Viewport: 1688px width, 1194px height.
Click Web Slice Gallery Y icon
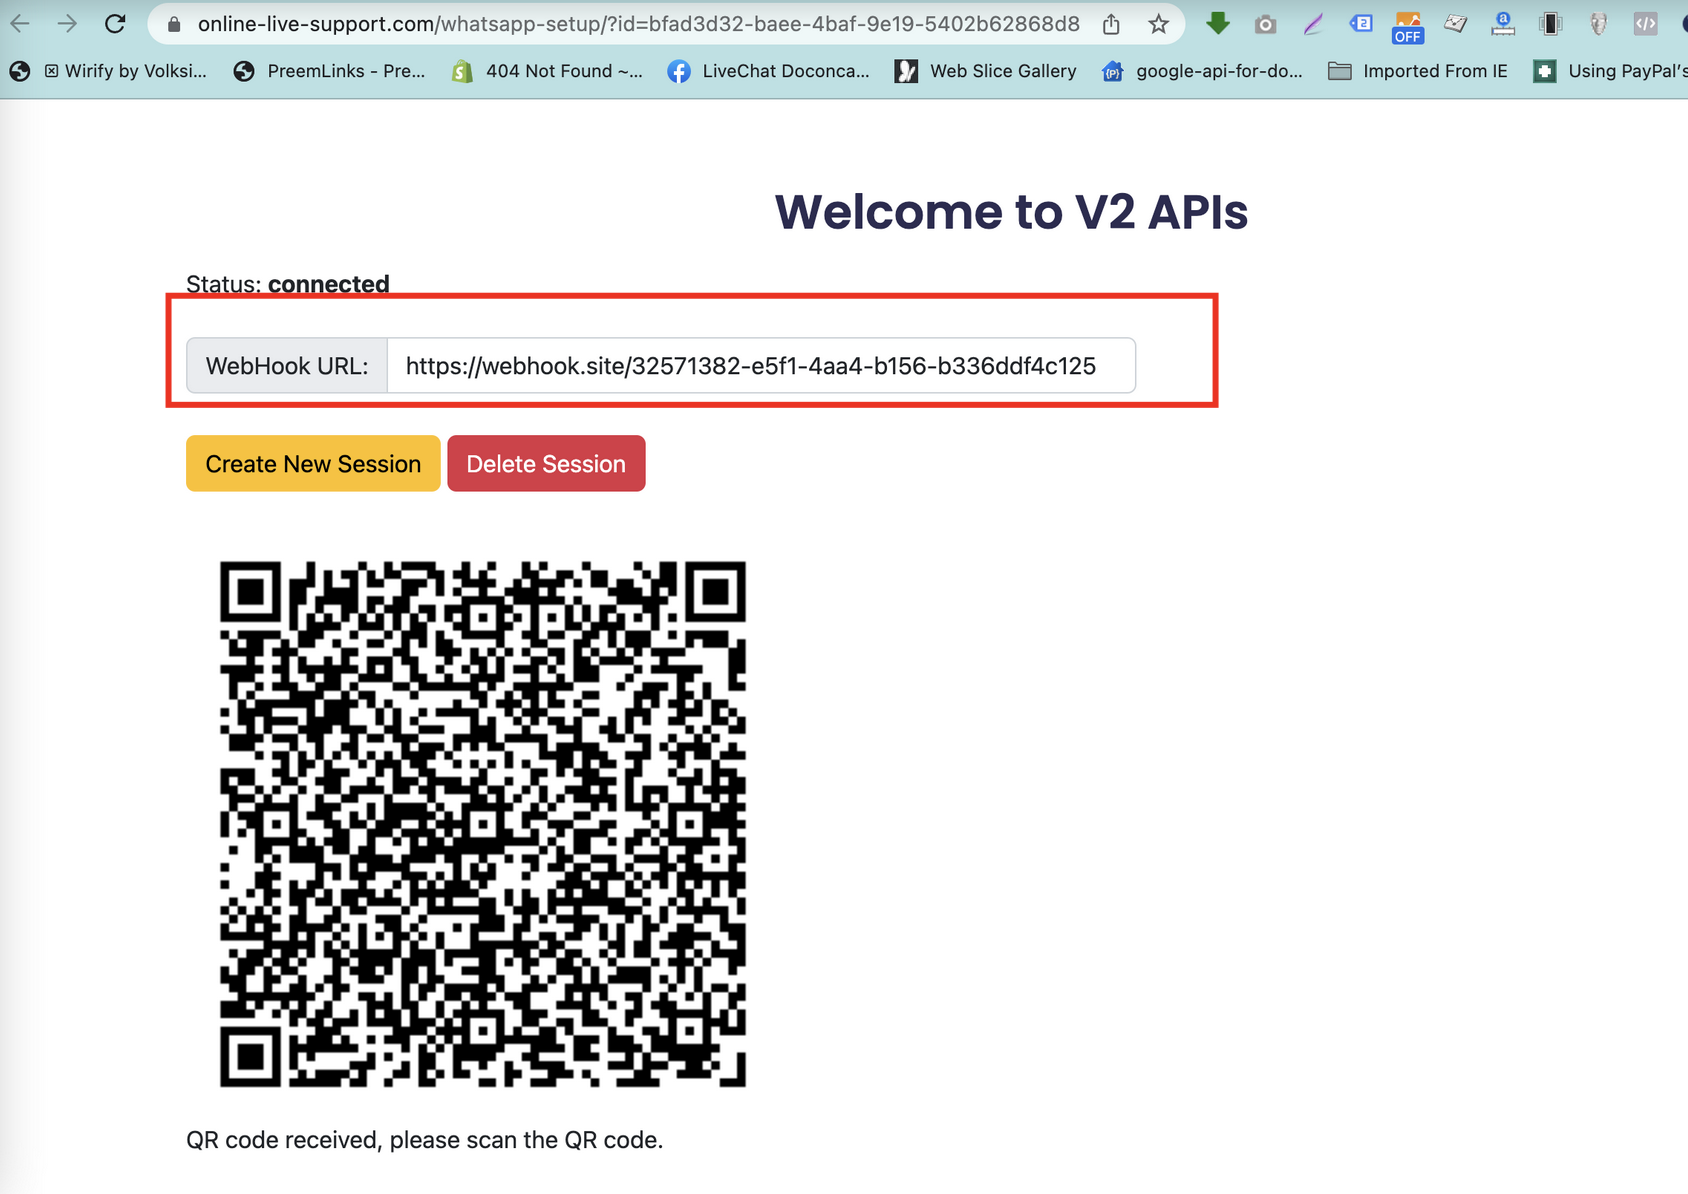click(x=906, y=71)
